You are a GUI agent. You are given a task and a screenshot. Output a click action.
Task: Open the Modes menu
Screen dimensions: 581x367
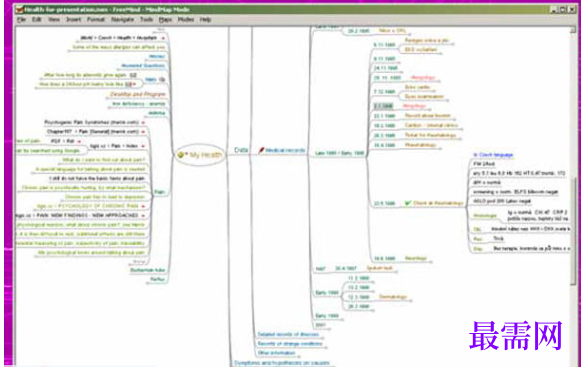click(186, 20)
